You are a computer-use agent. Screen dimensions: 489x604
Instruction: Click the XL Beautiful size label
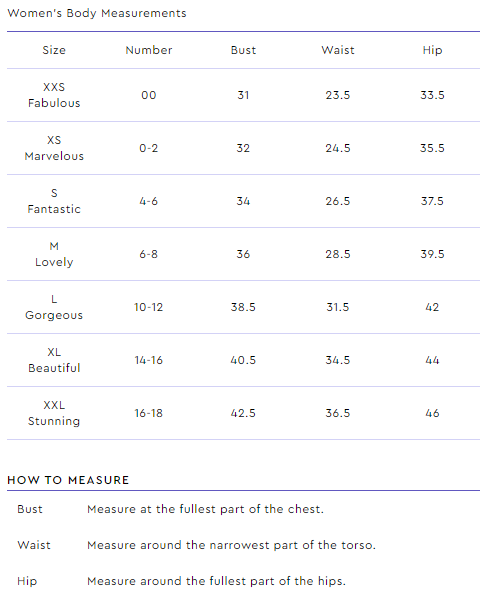(x=54, y=360)
